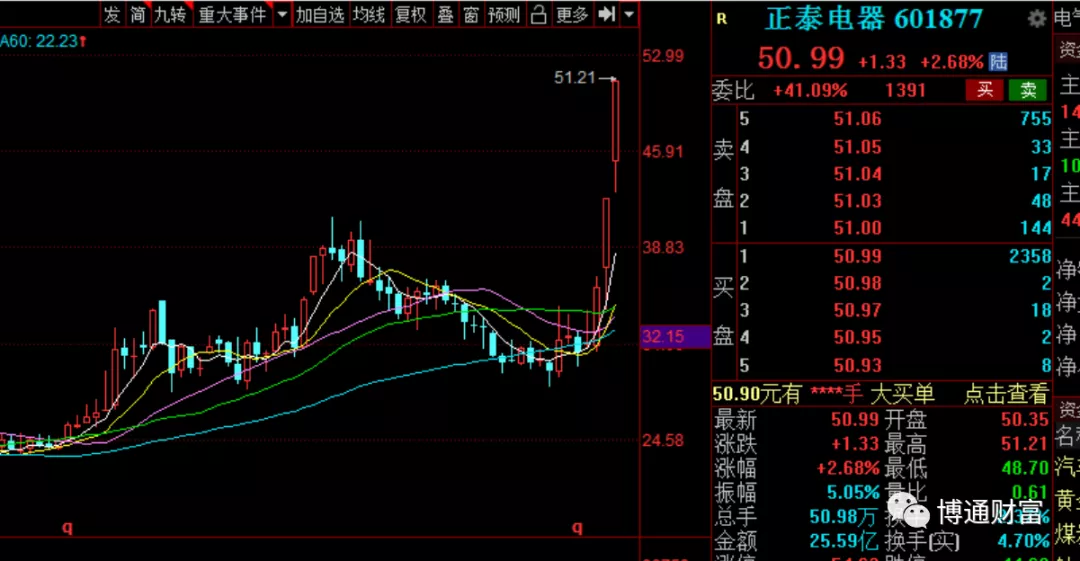
Task: Open the settings gear in the quote panel
Action: click(1037, 19)
